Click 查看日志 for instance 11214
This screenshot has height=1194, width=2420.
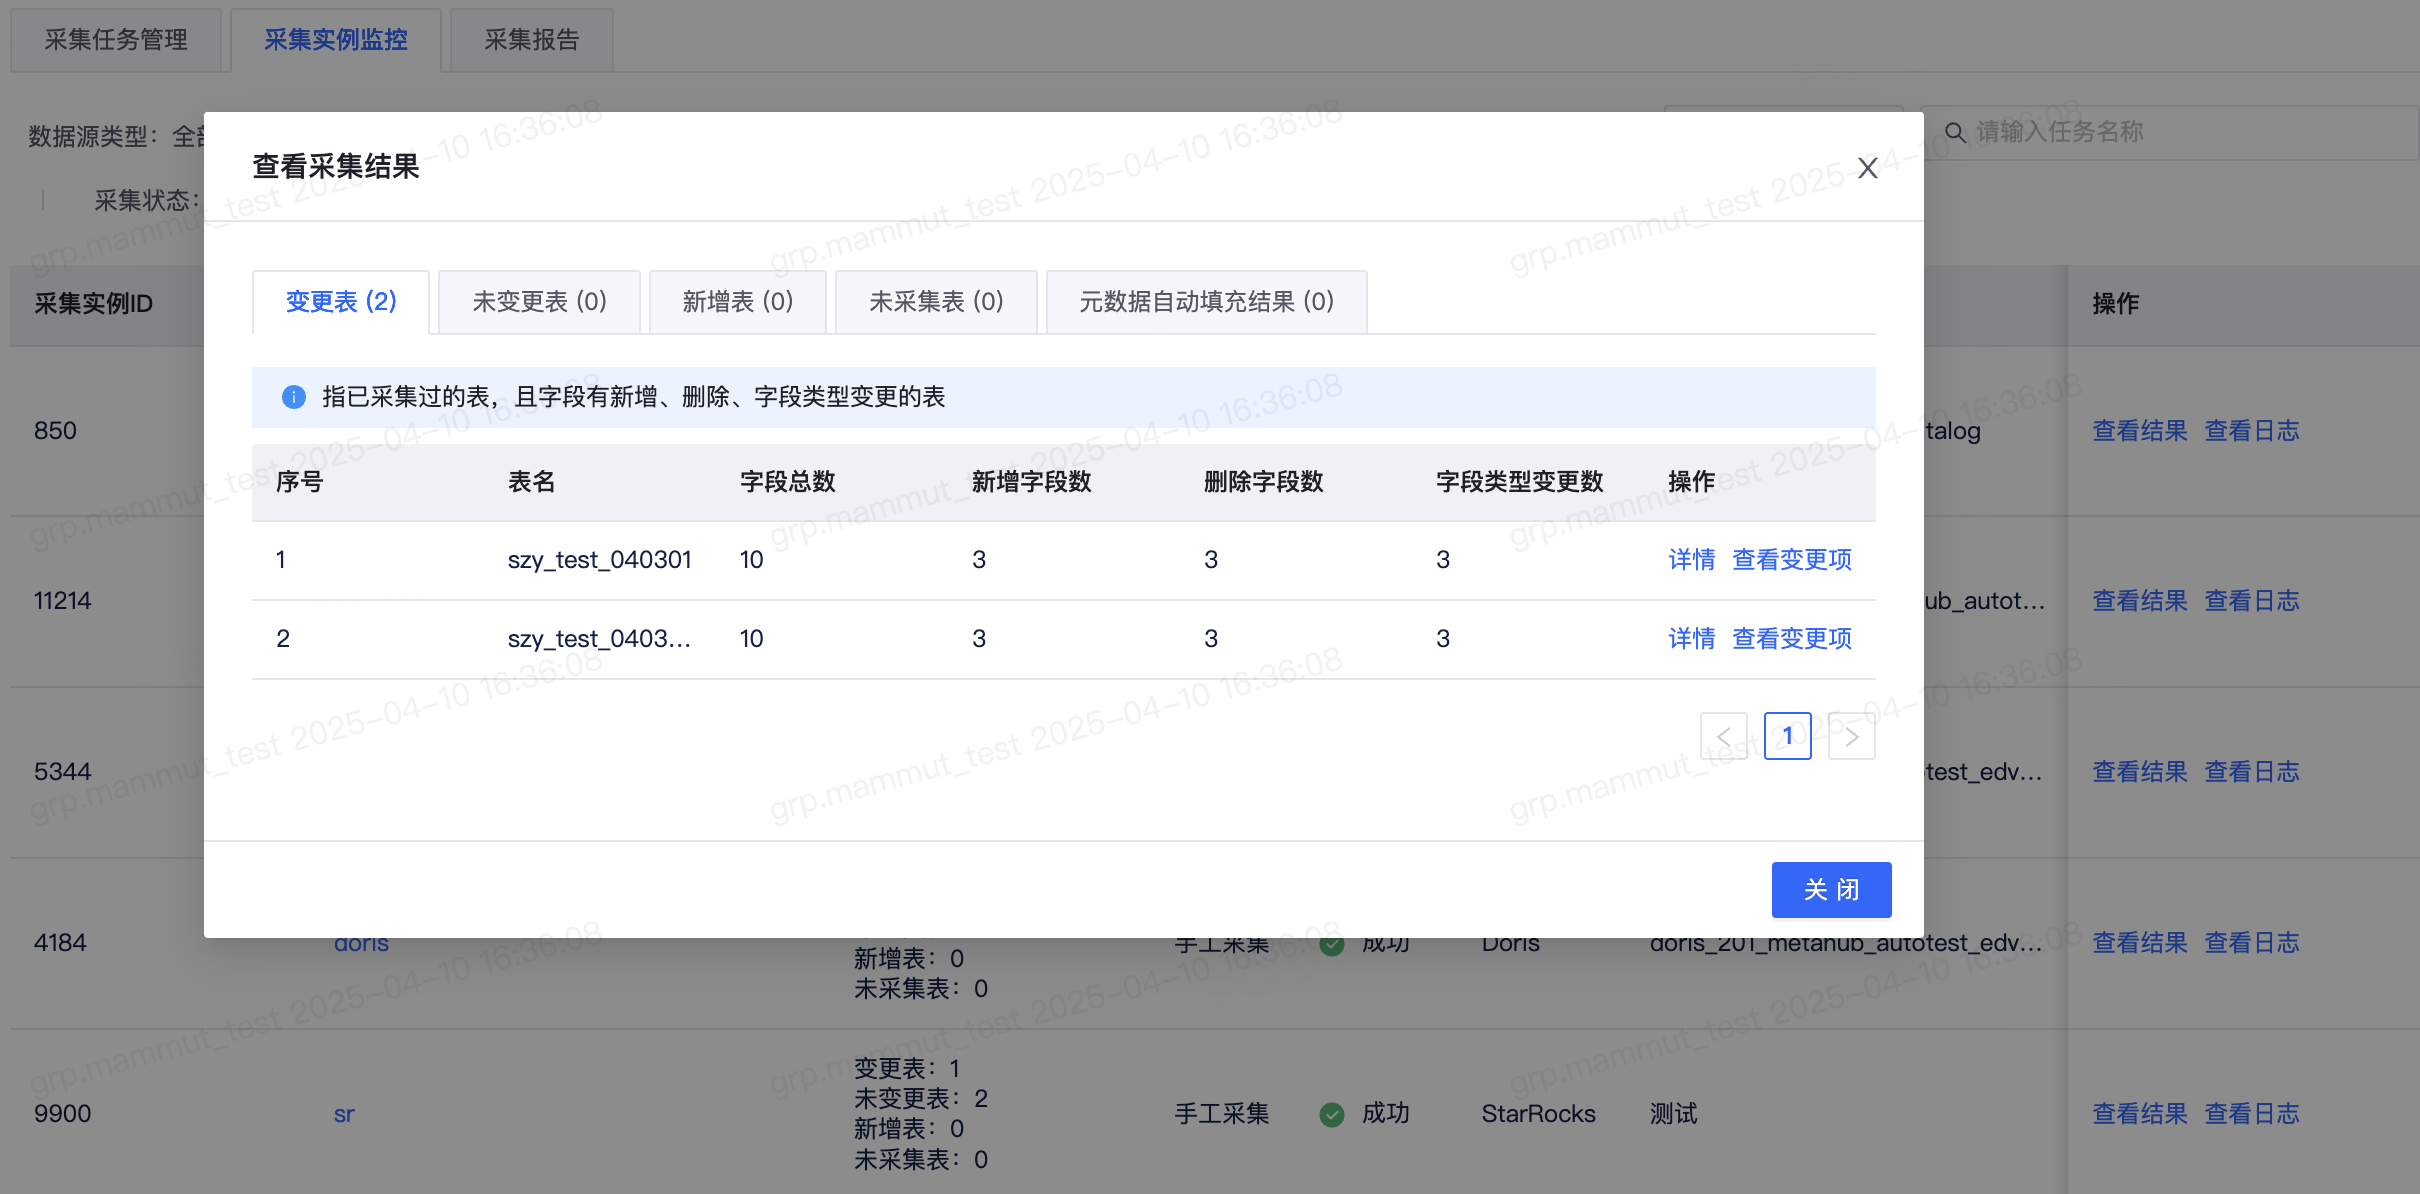(2252, 601)
